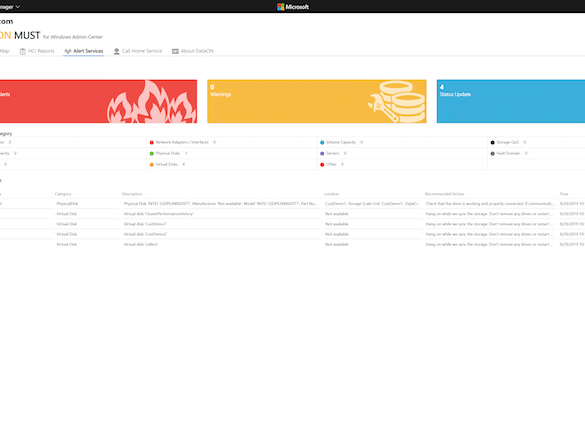The width and height of the screenshot is (585, 441).
Task: Click Virtual Disk category of CustDemo2 row
Action: tap(66, 234)
